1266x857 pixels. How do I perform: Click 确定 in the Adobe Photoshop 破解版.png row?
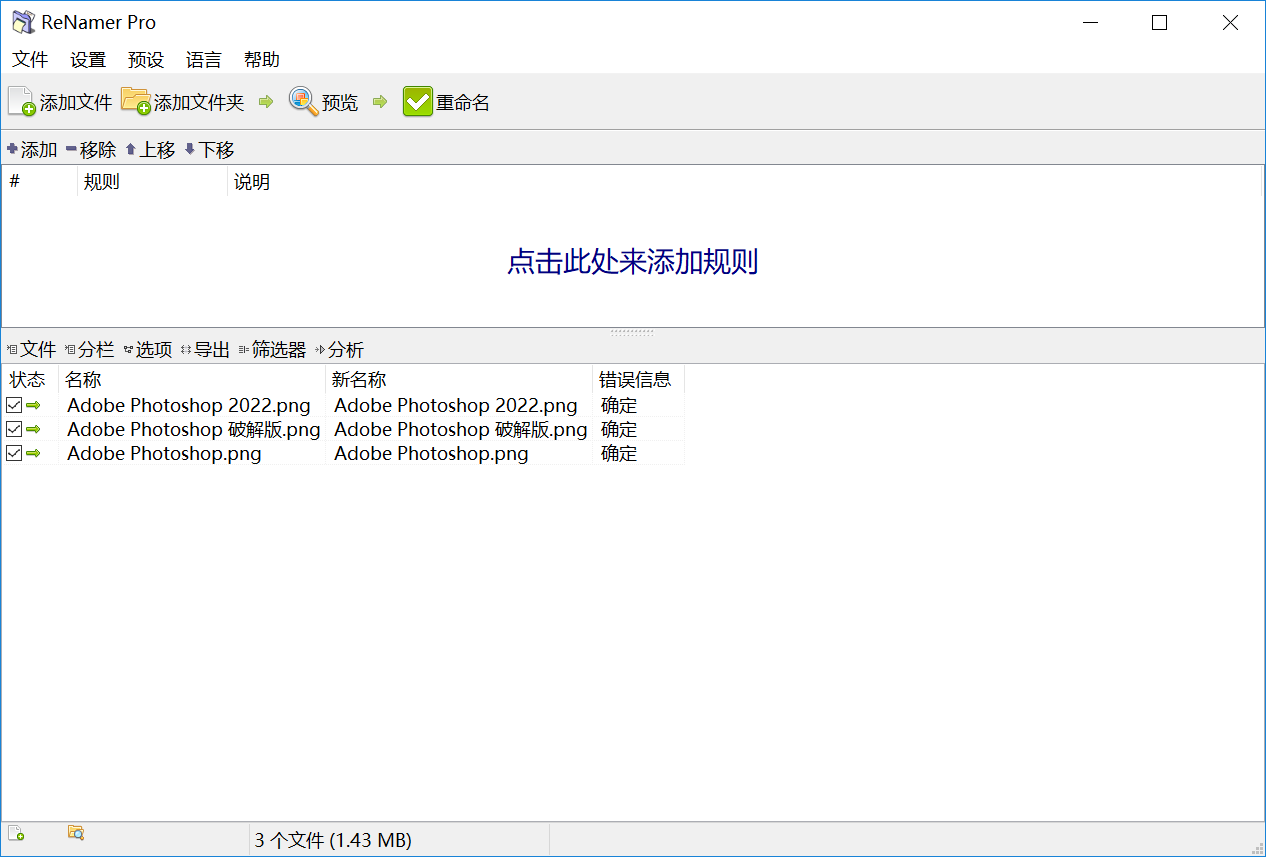pyautogui.click(x=619, y=429)
